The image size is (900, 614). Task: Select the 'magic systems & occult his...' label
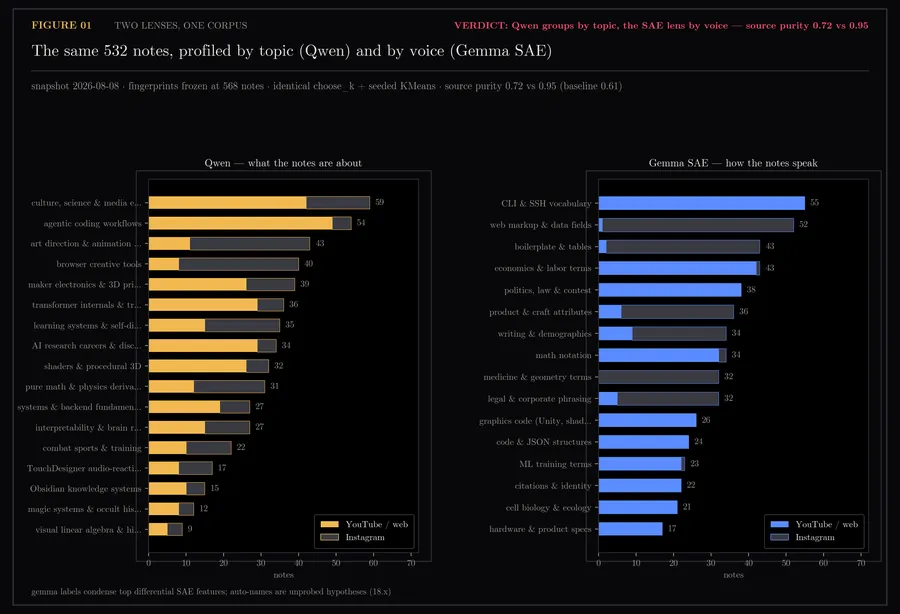(x=84, y=509)
